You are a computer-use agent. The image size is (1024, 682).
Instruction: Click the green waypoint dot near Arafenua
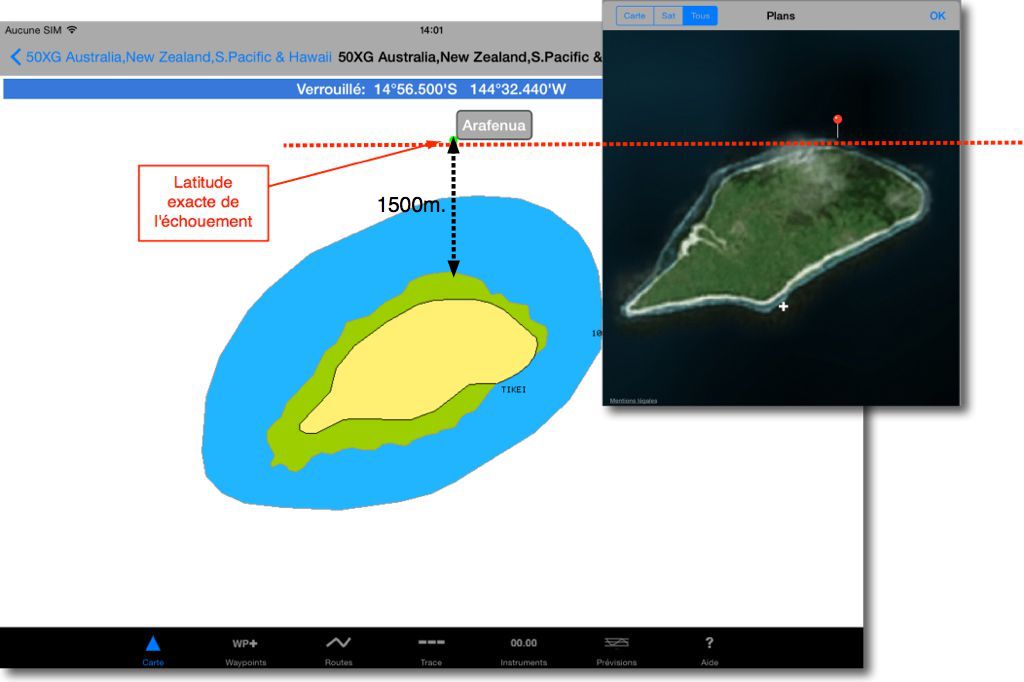[453, 139]
